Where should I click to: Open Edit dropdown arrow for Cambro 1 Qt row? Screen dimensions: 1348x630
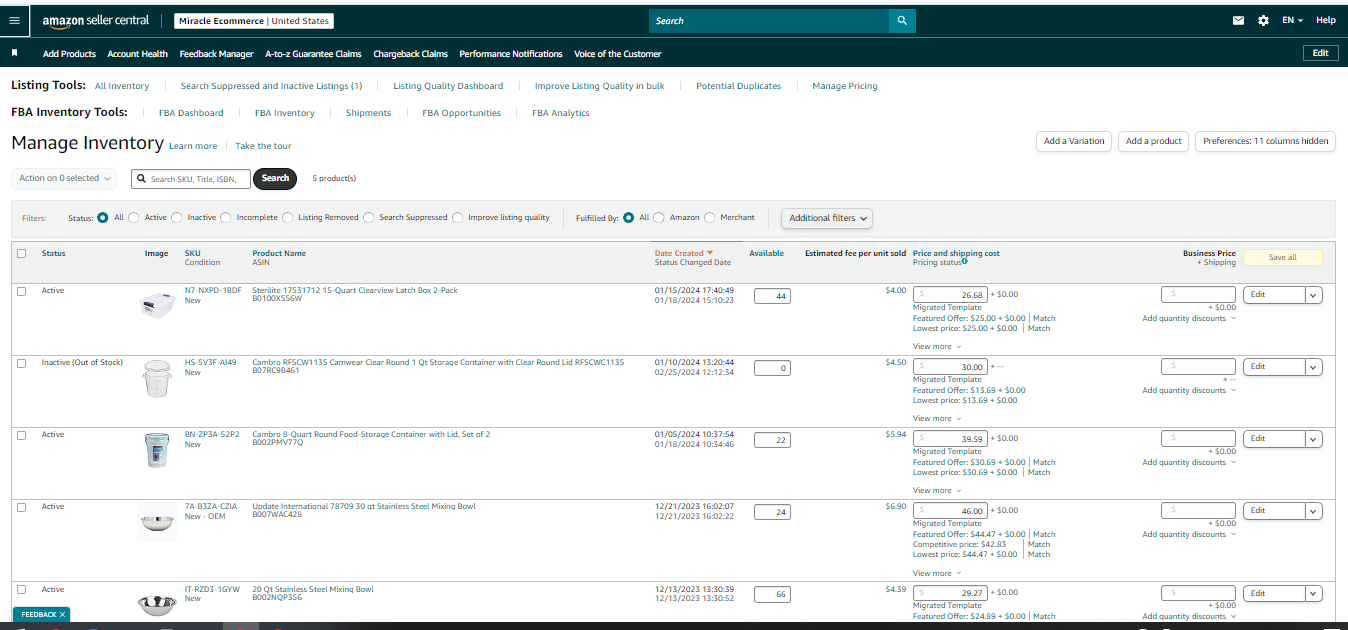tap(1314, 367)
